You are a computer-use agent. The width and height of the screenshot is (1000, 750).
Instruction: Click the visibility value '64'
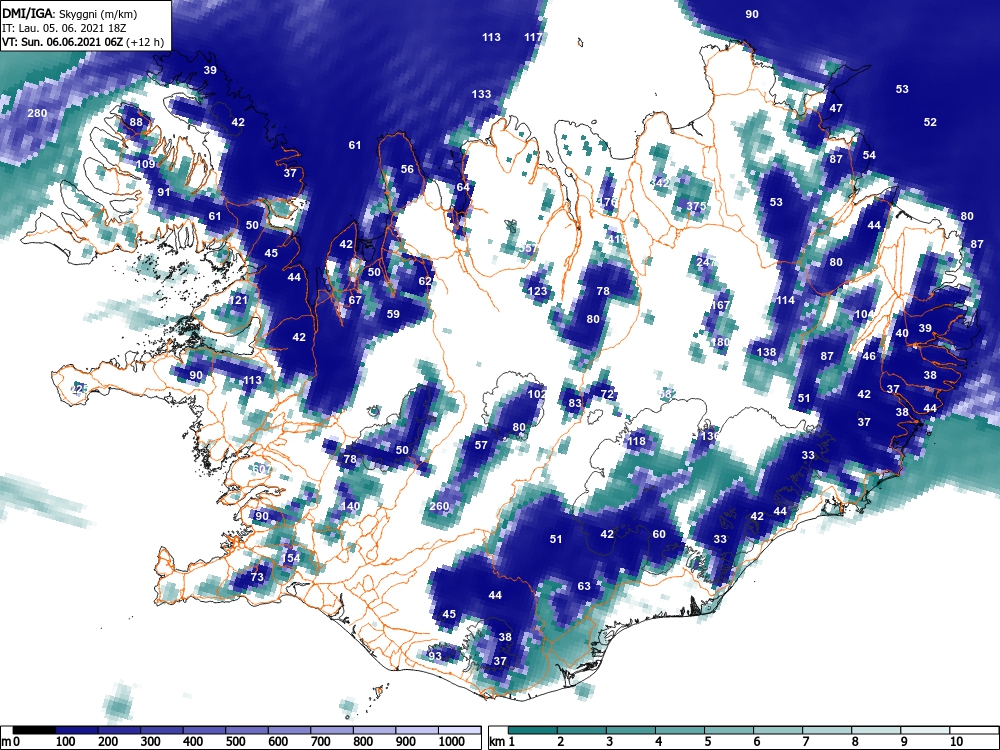coord(463,188)
